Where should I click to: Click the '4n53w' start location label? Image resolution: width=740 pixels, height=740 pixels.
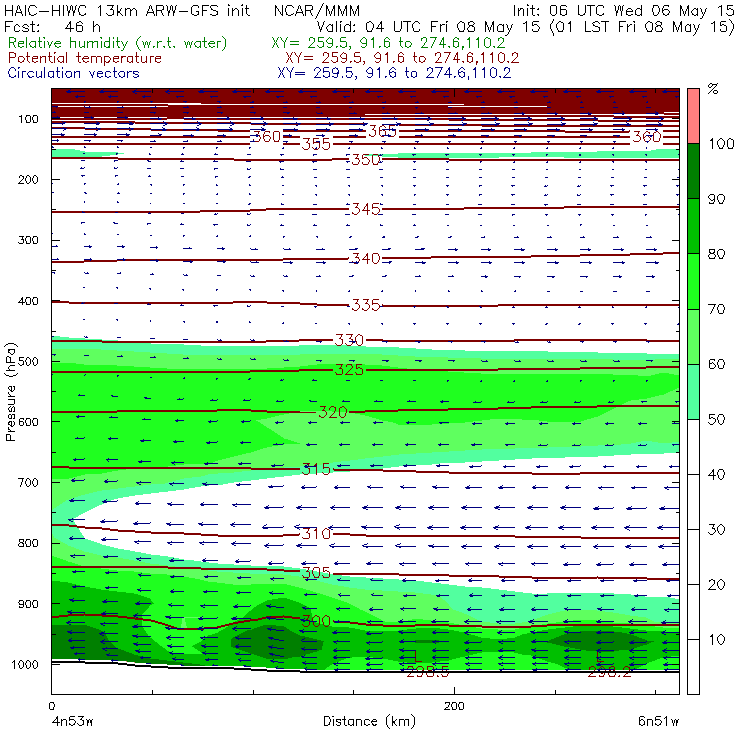72,722
